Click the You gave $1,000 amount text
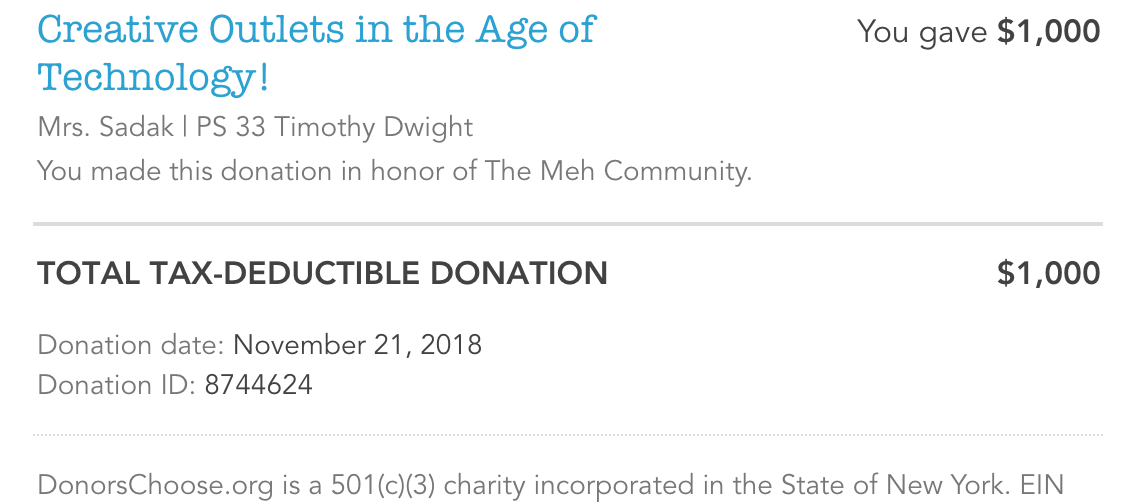The image size is (1142, 502). [978, 32]
